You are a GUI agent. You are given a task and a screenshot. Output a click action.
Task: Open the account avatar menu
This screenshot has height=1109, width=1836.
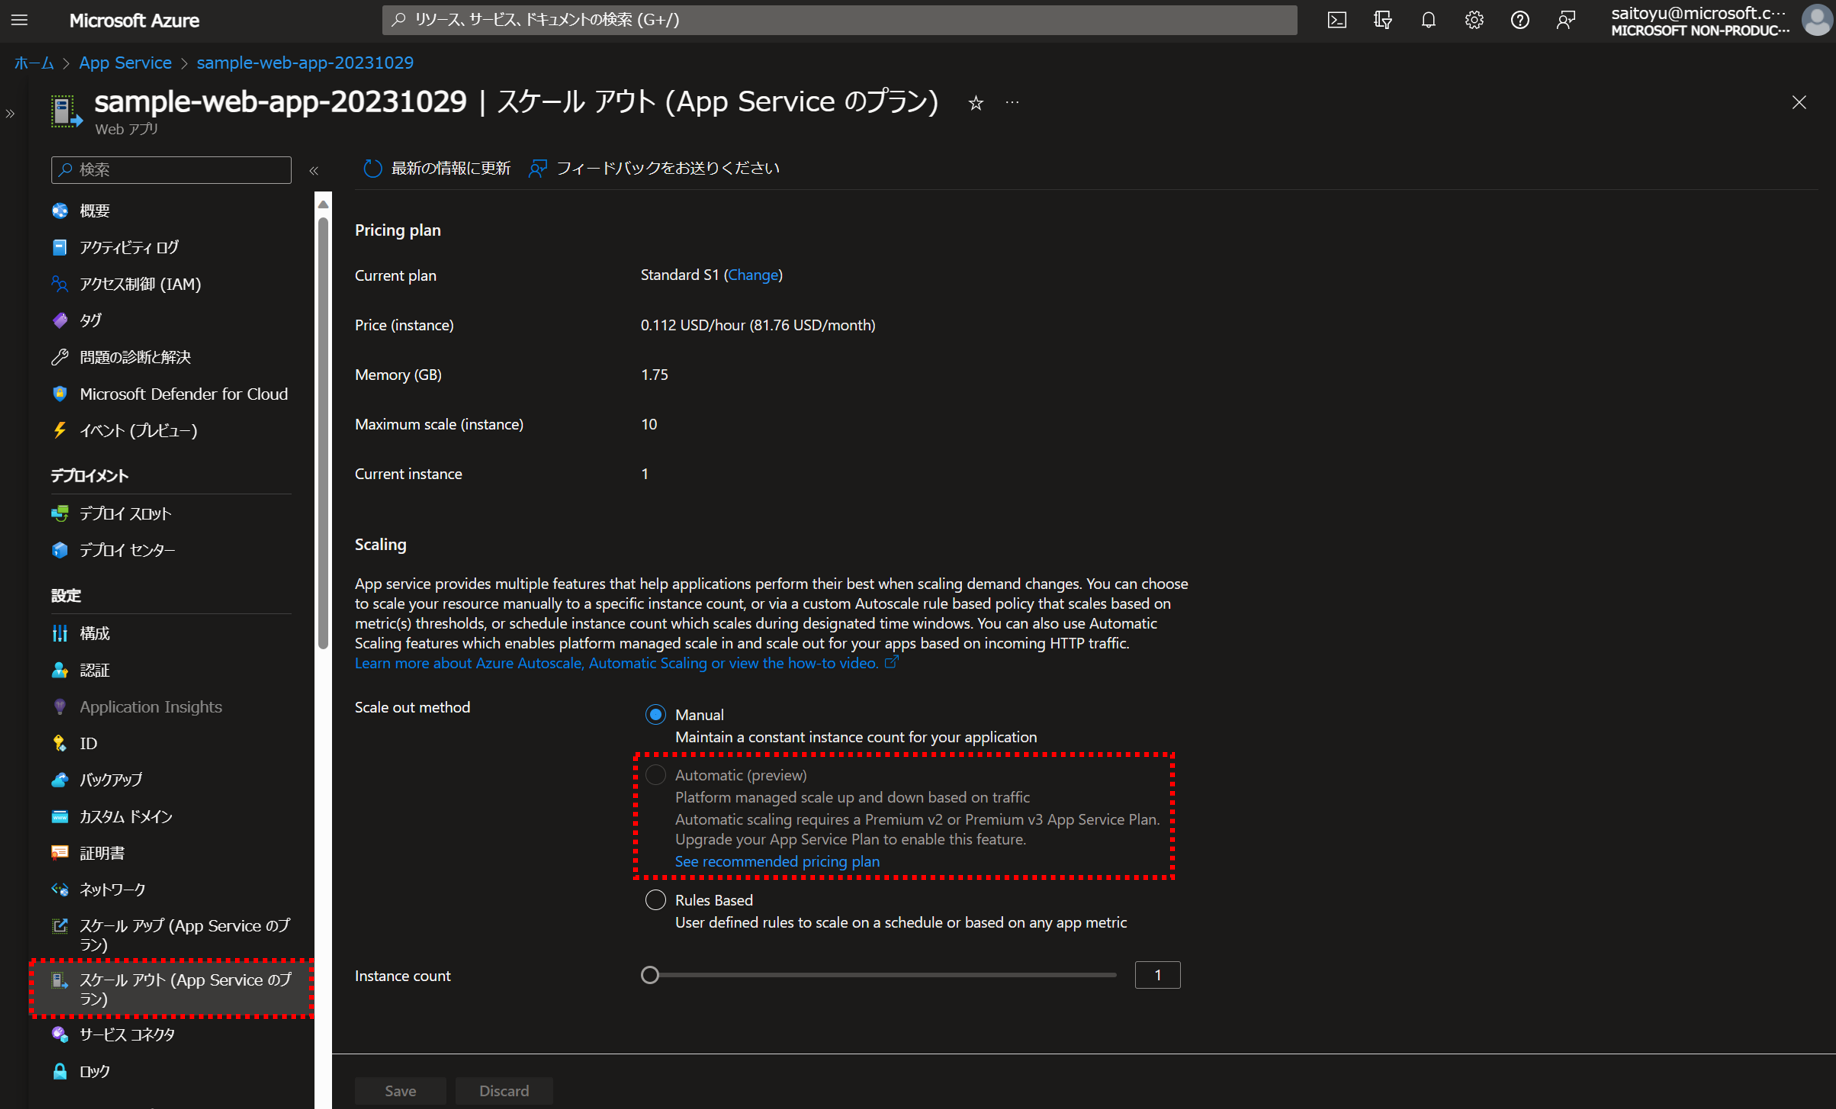[x=1816, y=20]
